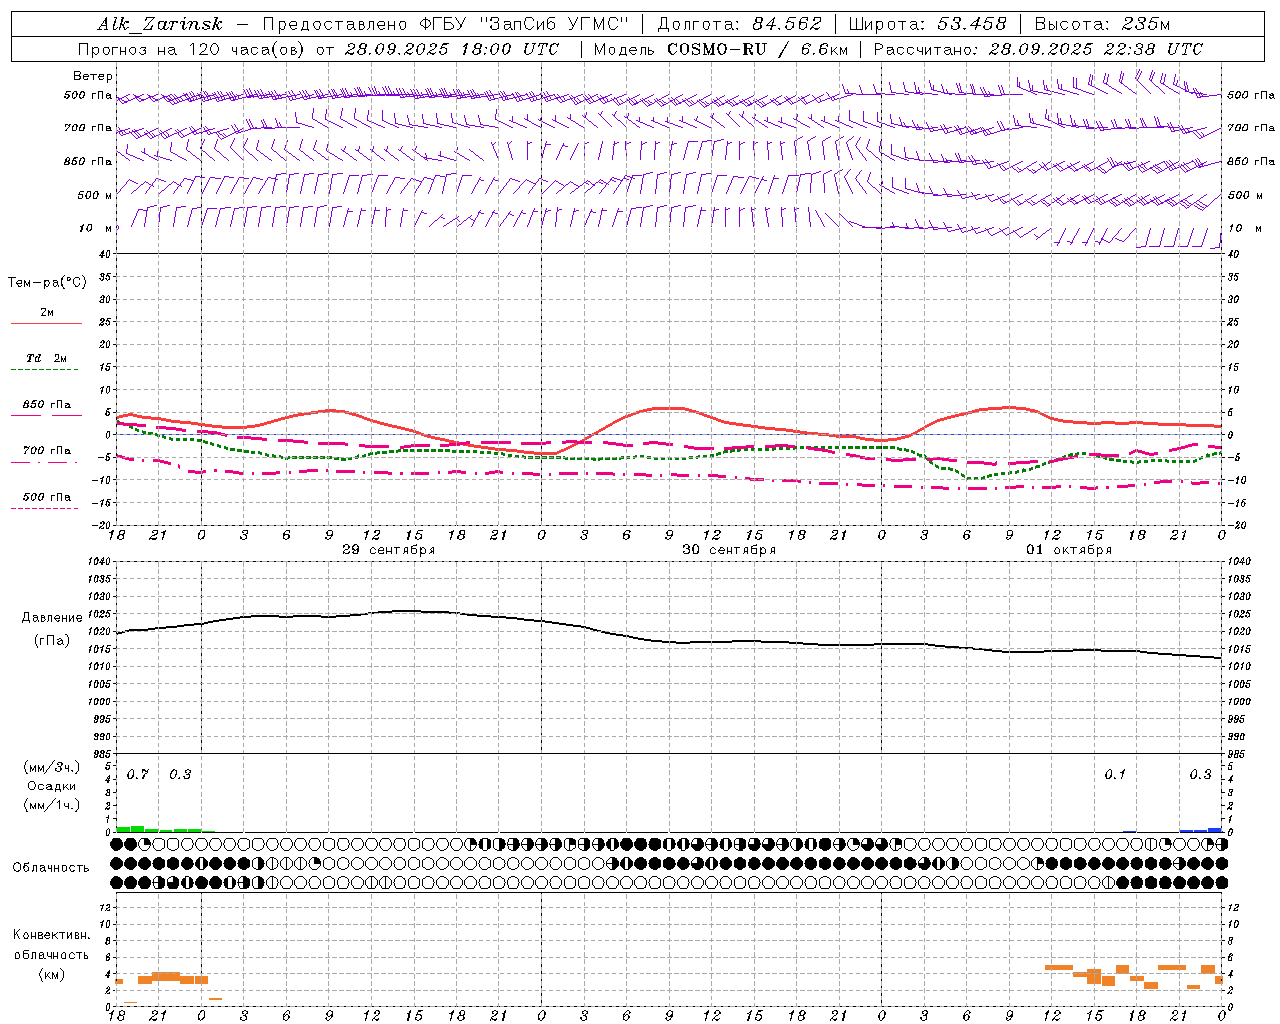Click the precipitation value '0.7'

click(x=138, y=775)
